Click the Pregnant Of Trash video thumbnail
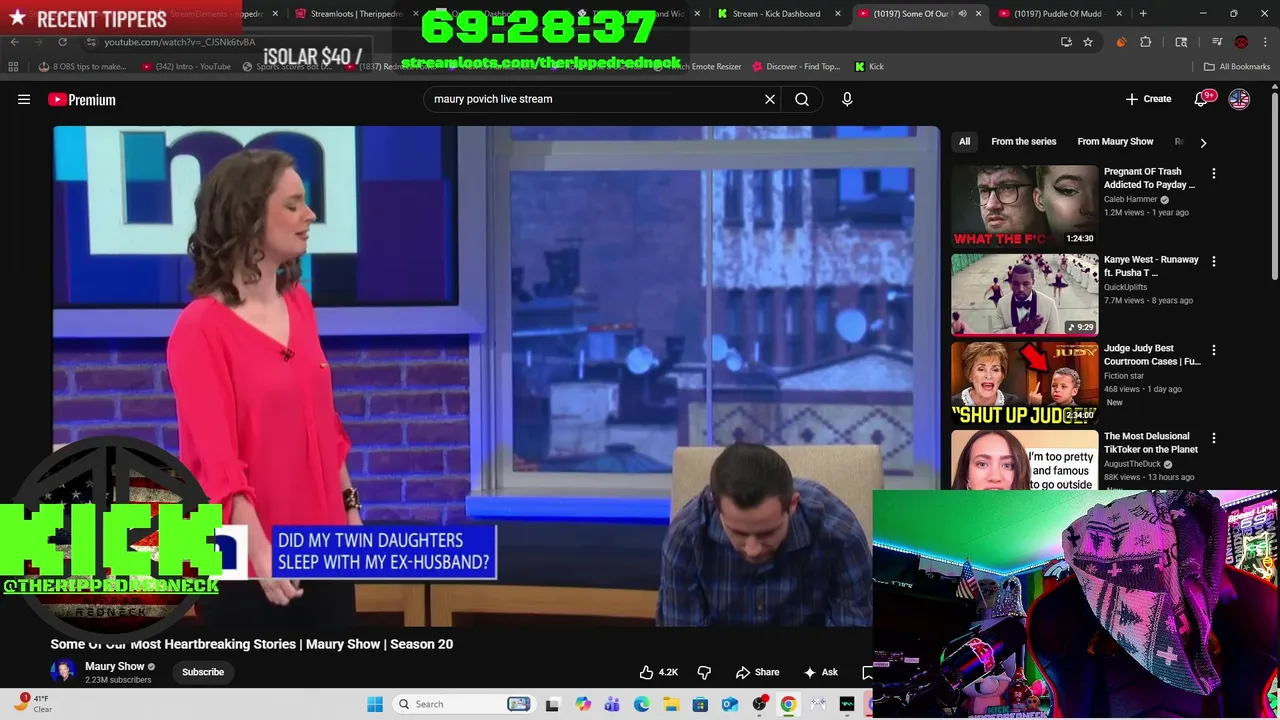The image size is (1280, 720). pyautogui.click(x=1024, y=205)
